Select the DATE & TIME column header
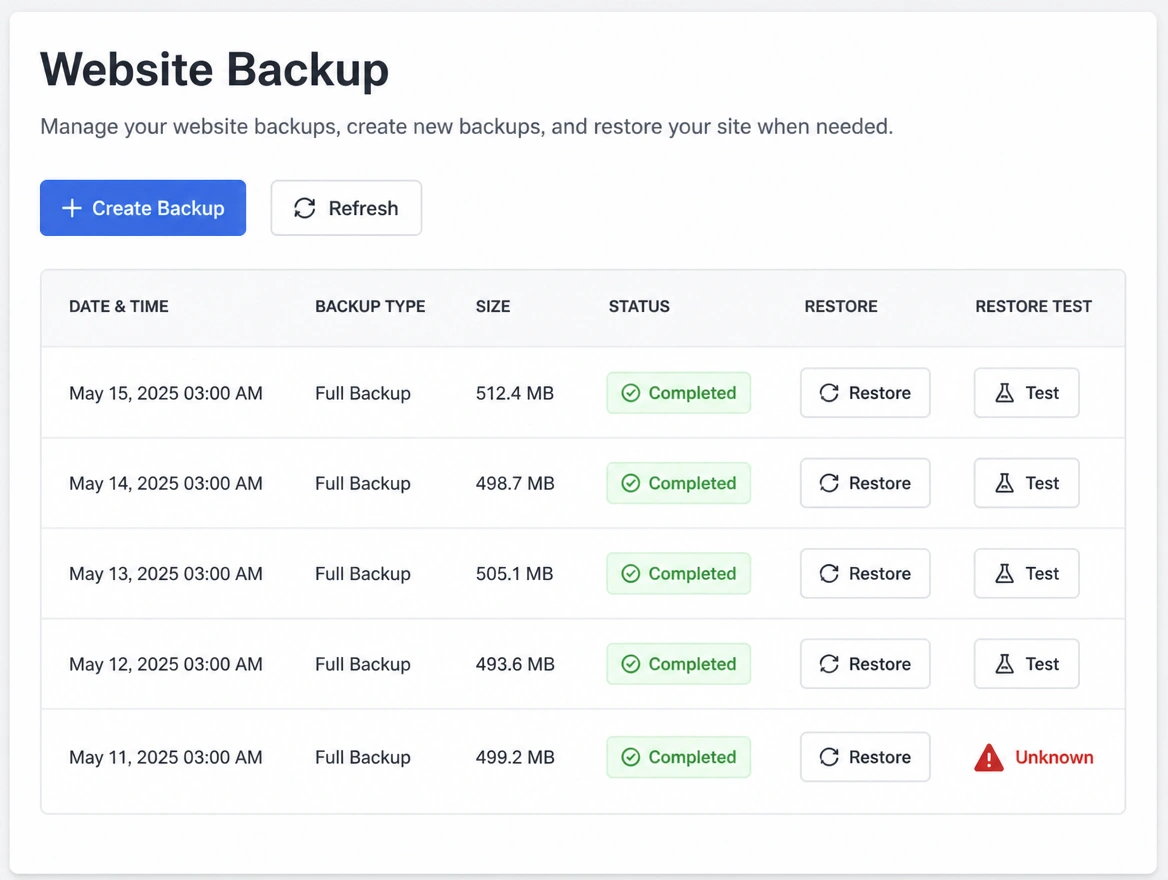Viewport: 1168px width, 880px height. 118,306
